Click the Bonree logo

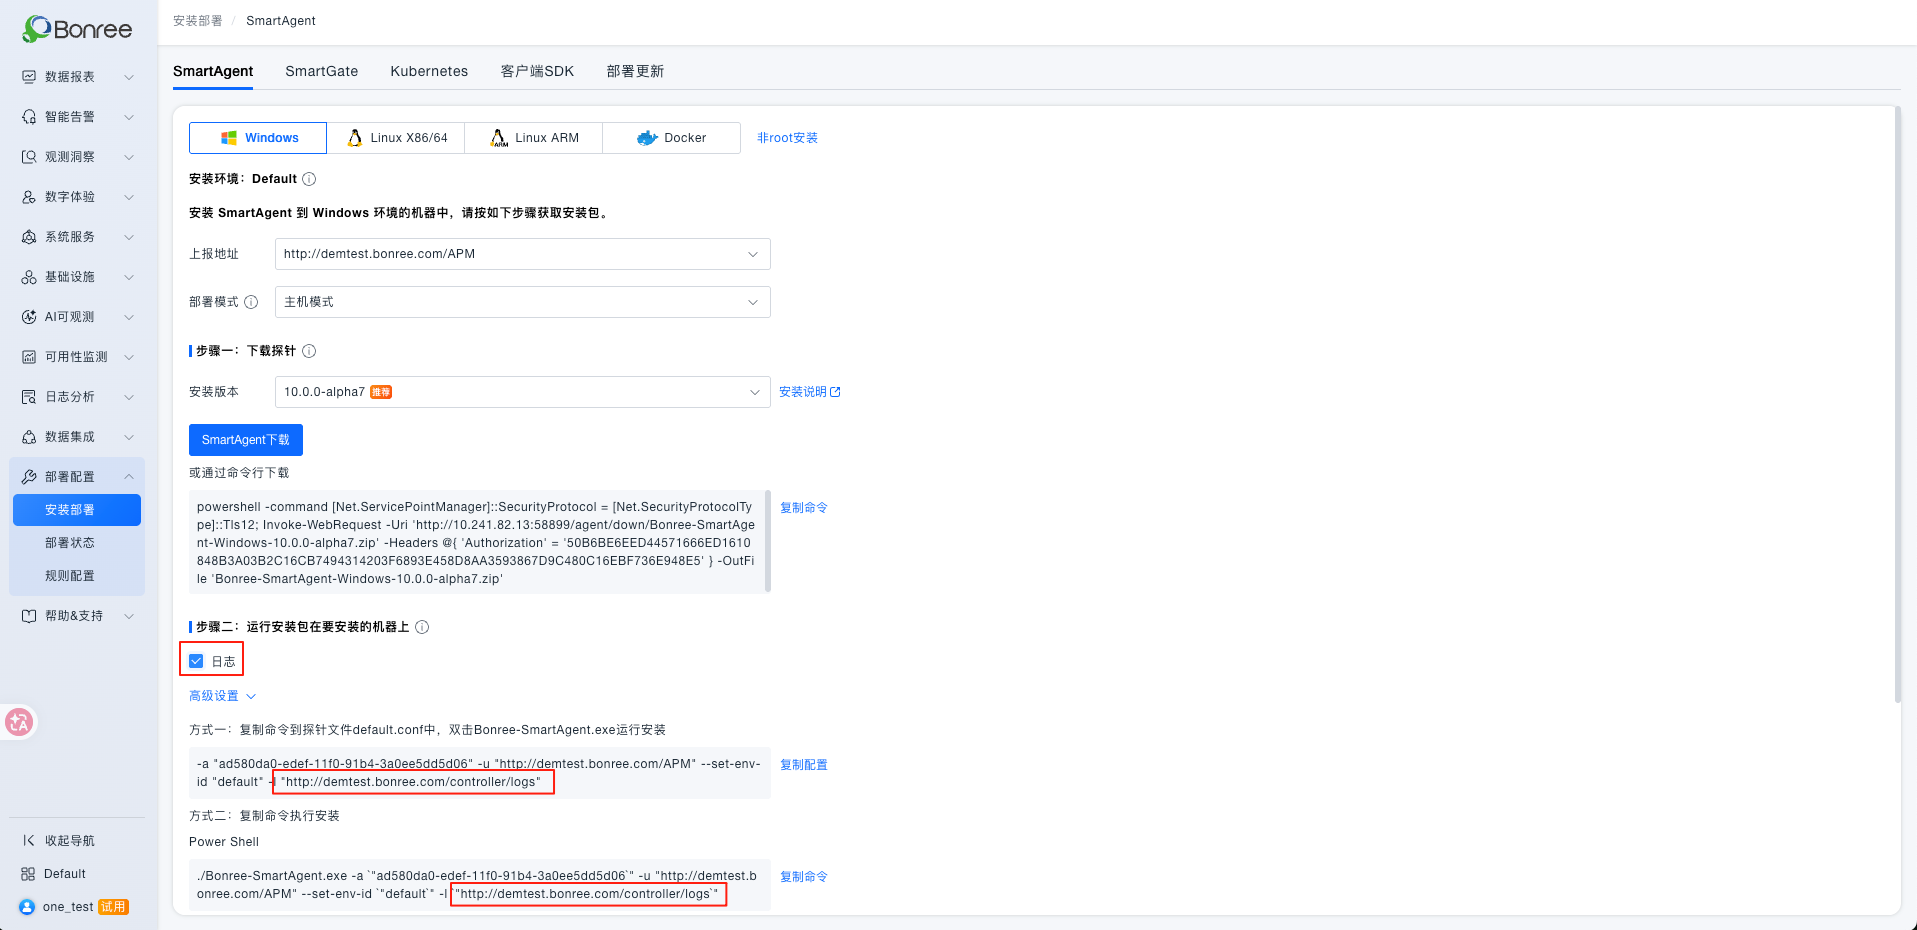pos(78,29)
